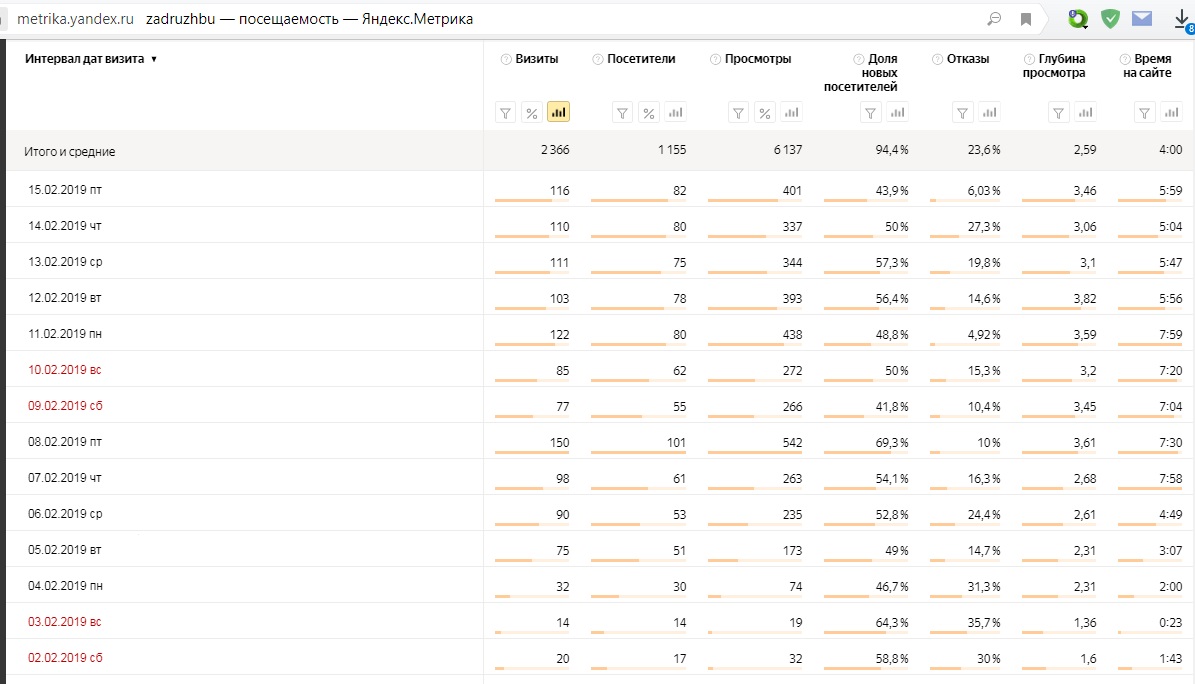The image size is (1195, 684).
Task: Click the bookmark icon in address bar
Action: coord(1026,19)
